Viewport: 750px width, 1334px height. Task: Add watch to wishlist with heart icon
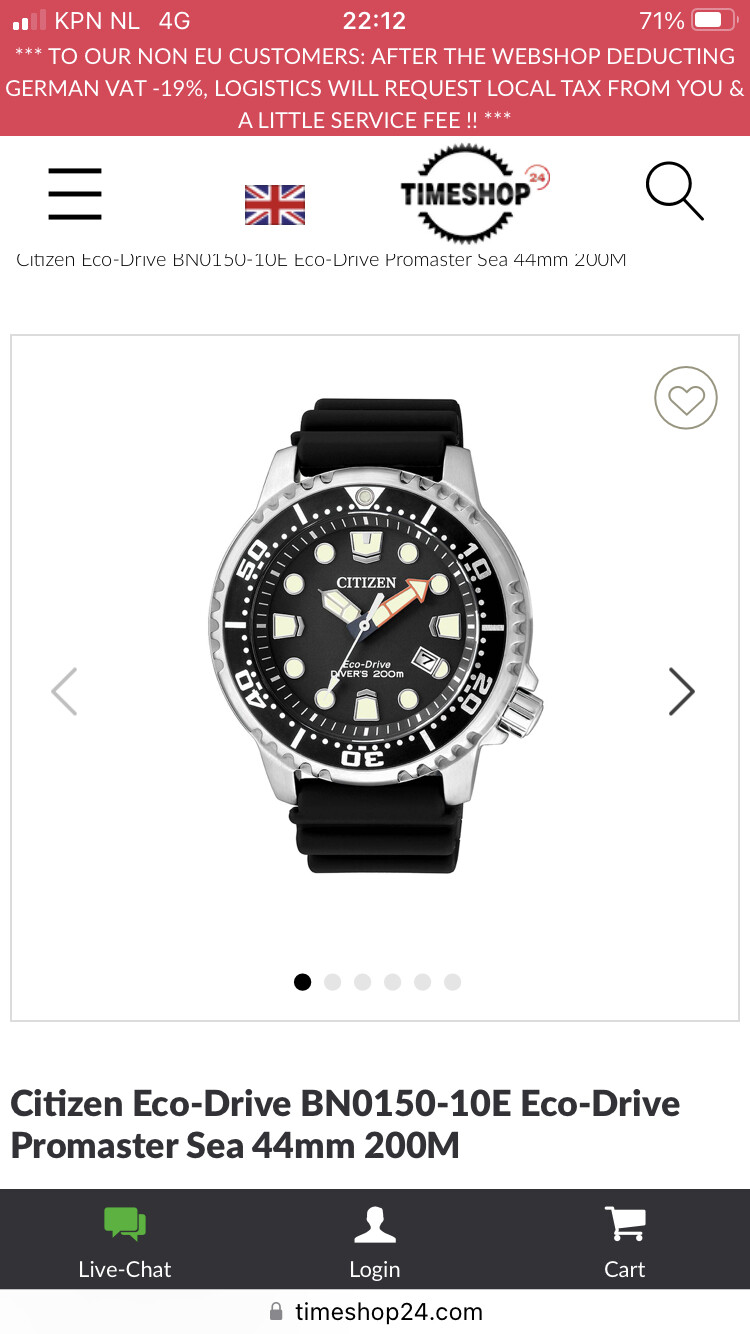click(686, 399)
